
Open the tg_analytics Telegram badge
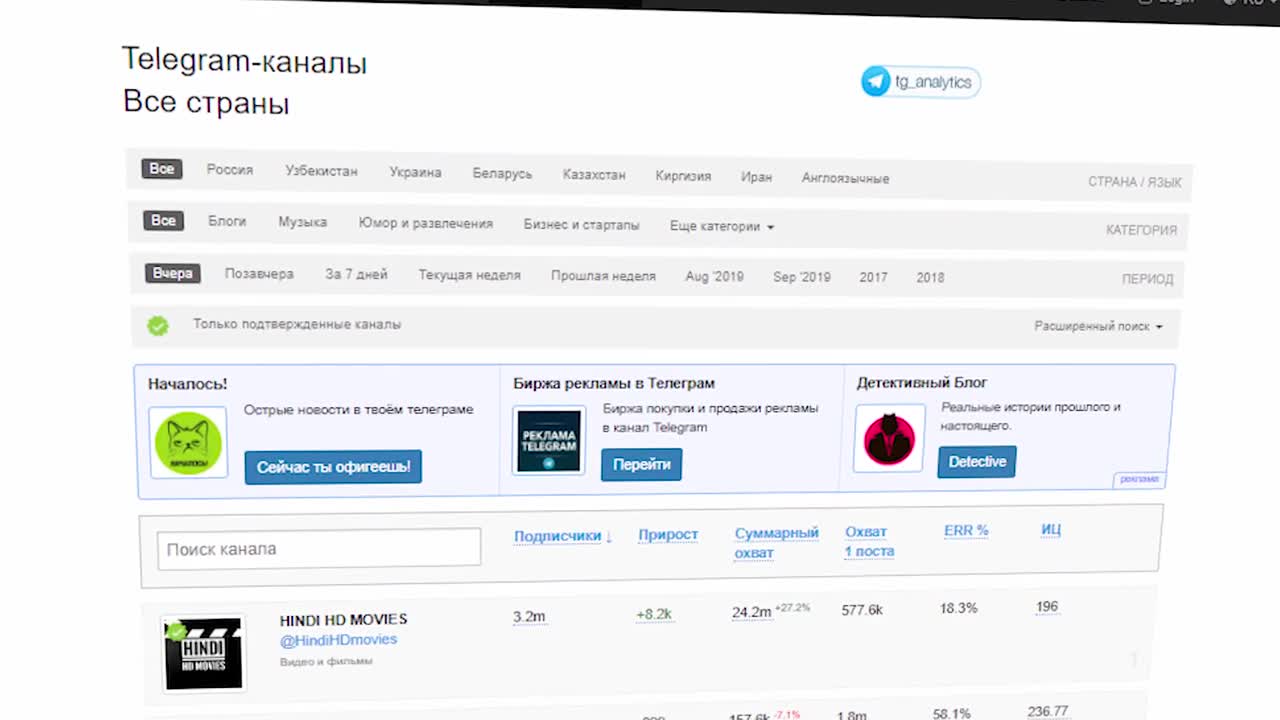tap(921, 82)
